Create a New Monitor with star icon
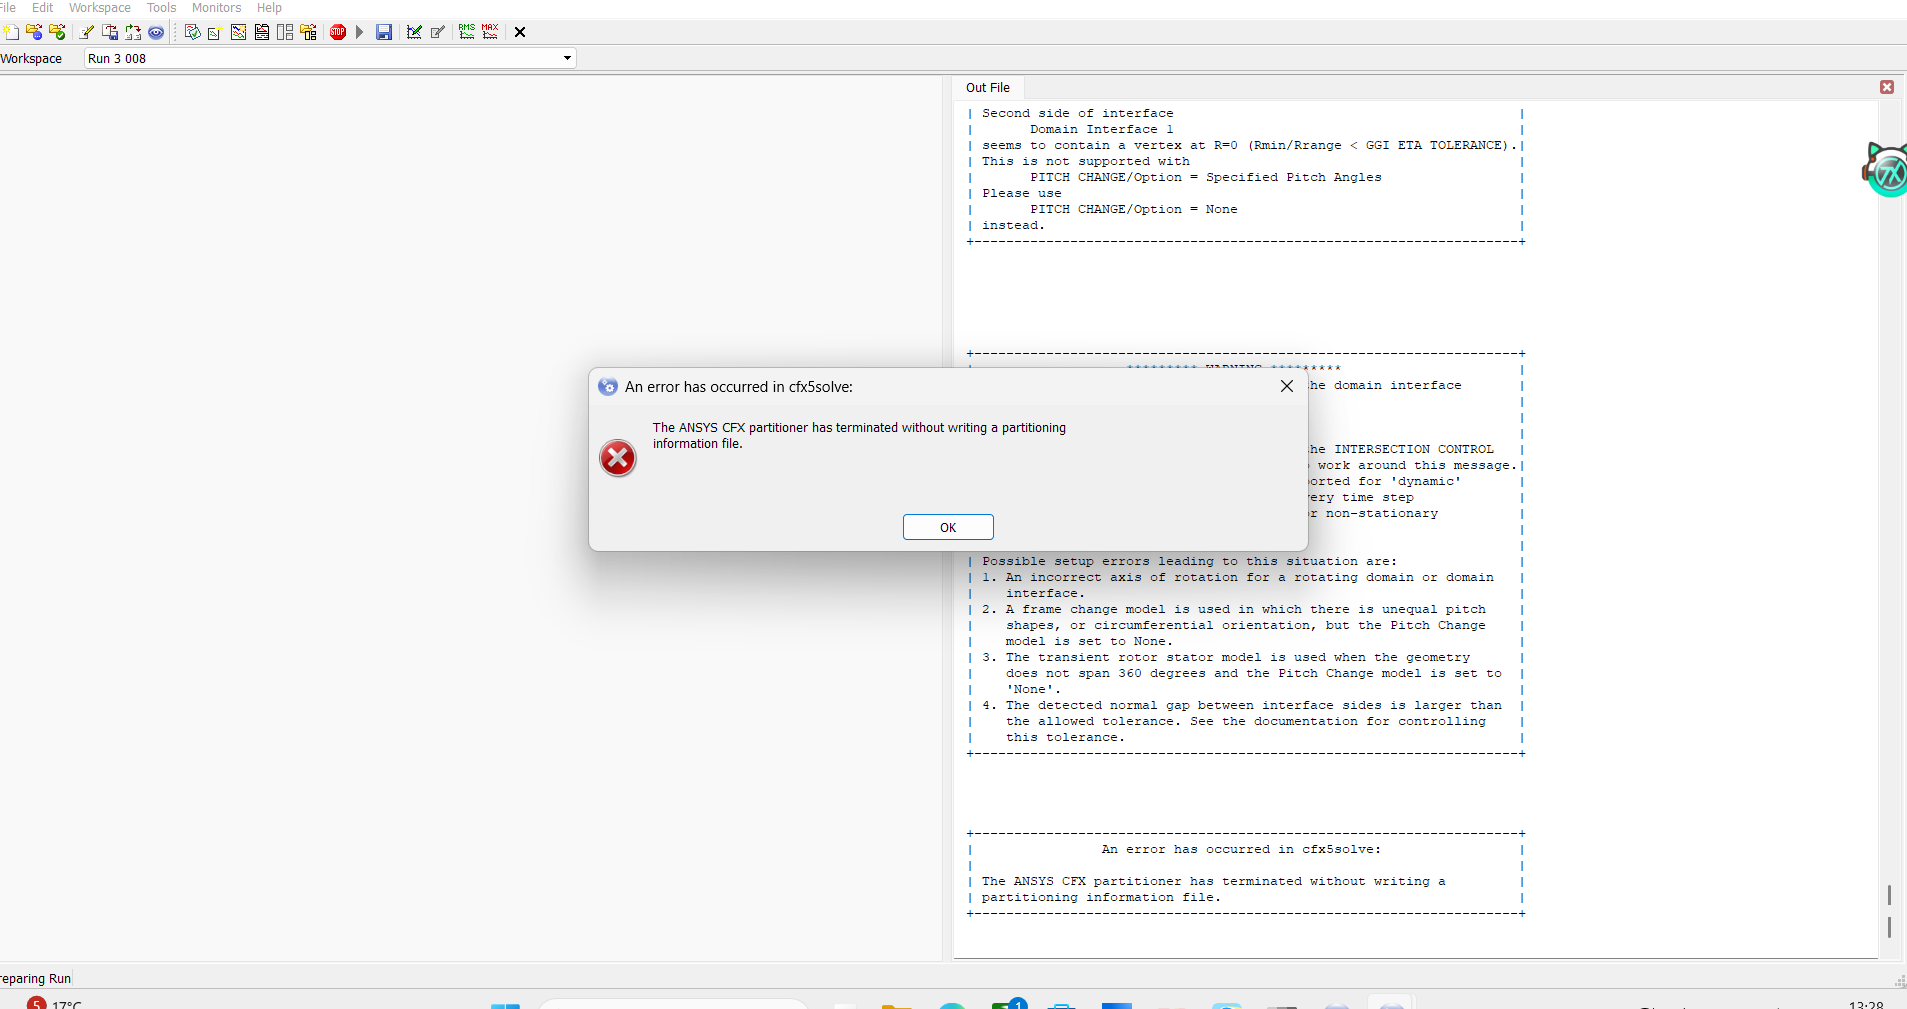 point(215,32)
